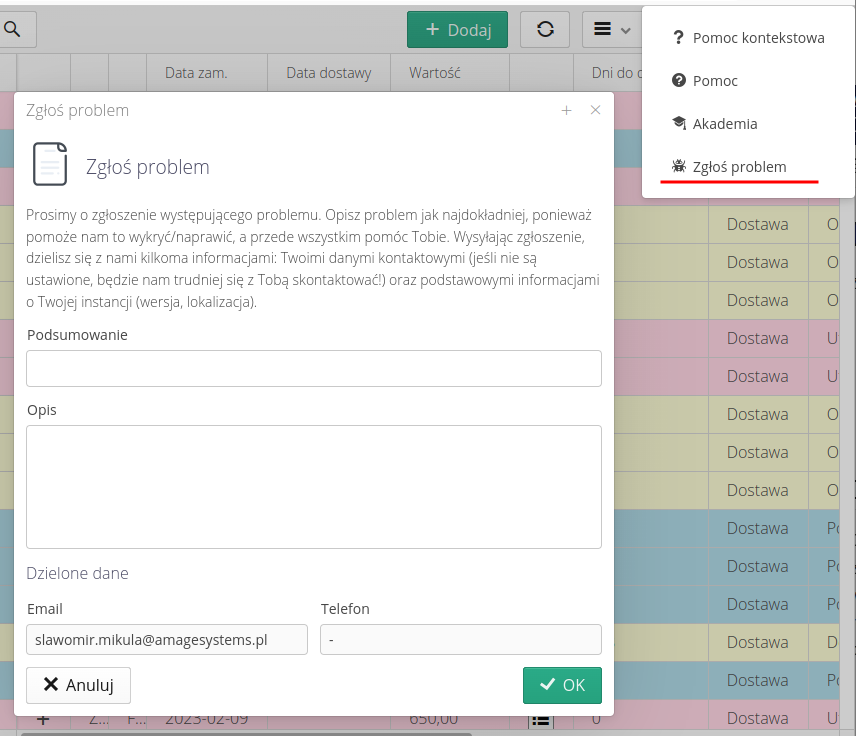The width and height of the screenshot is (856, 736).
Task: Close the Zgłoś problem dialog with X
Action: (595, 111)
